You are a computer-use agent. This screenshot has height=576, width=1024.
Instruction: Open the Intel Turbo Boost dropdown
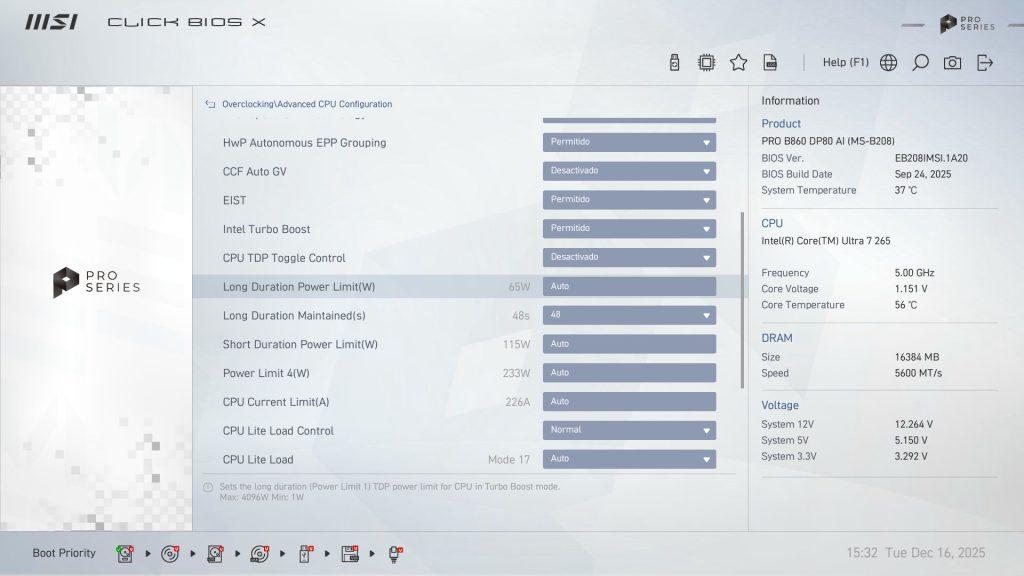[x=629, y=229]
